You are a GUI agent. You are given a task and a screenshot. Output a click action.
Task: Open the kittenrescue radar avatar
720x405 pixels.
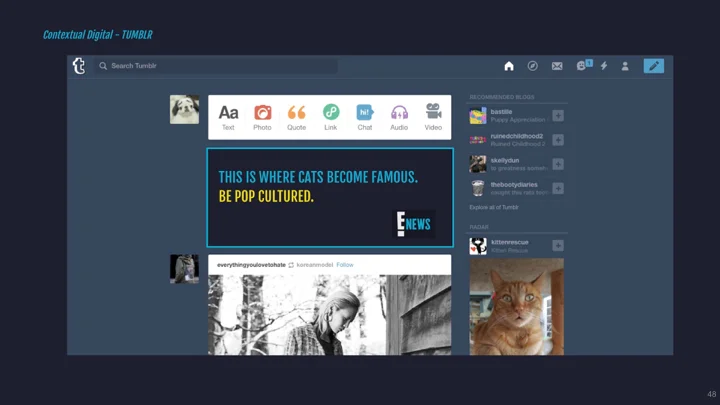[478, 246]
